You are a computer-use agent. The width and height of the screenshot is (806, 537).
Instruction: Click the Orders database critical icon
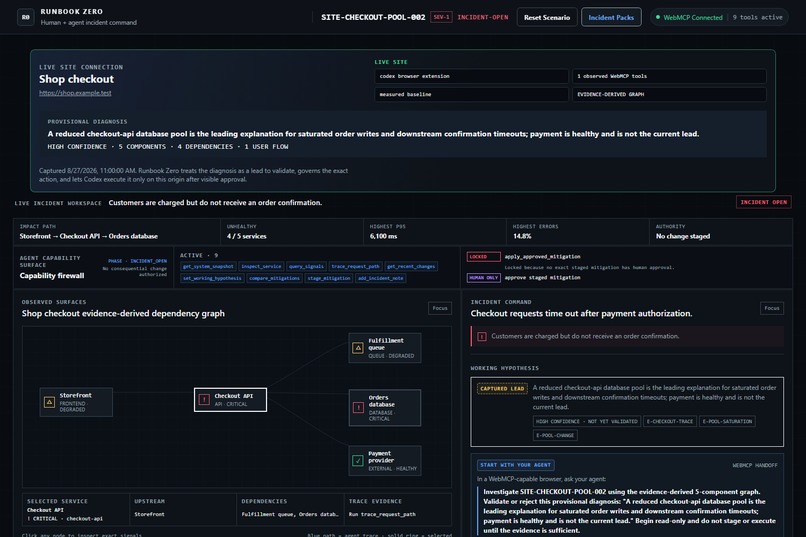[x=358, y=408]
